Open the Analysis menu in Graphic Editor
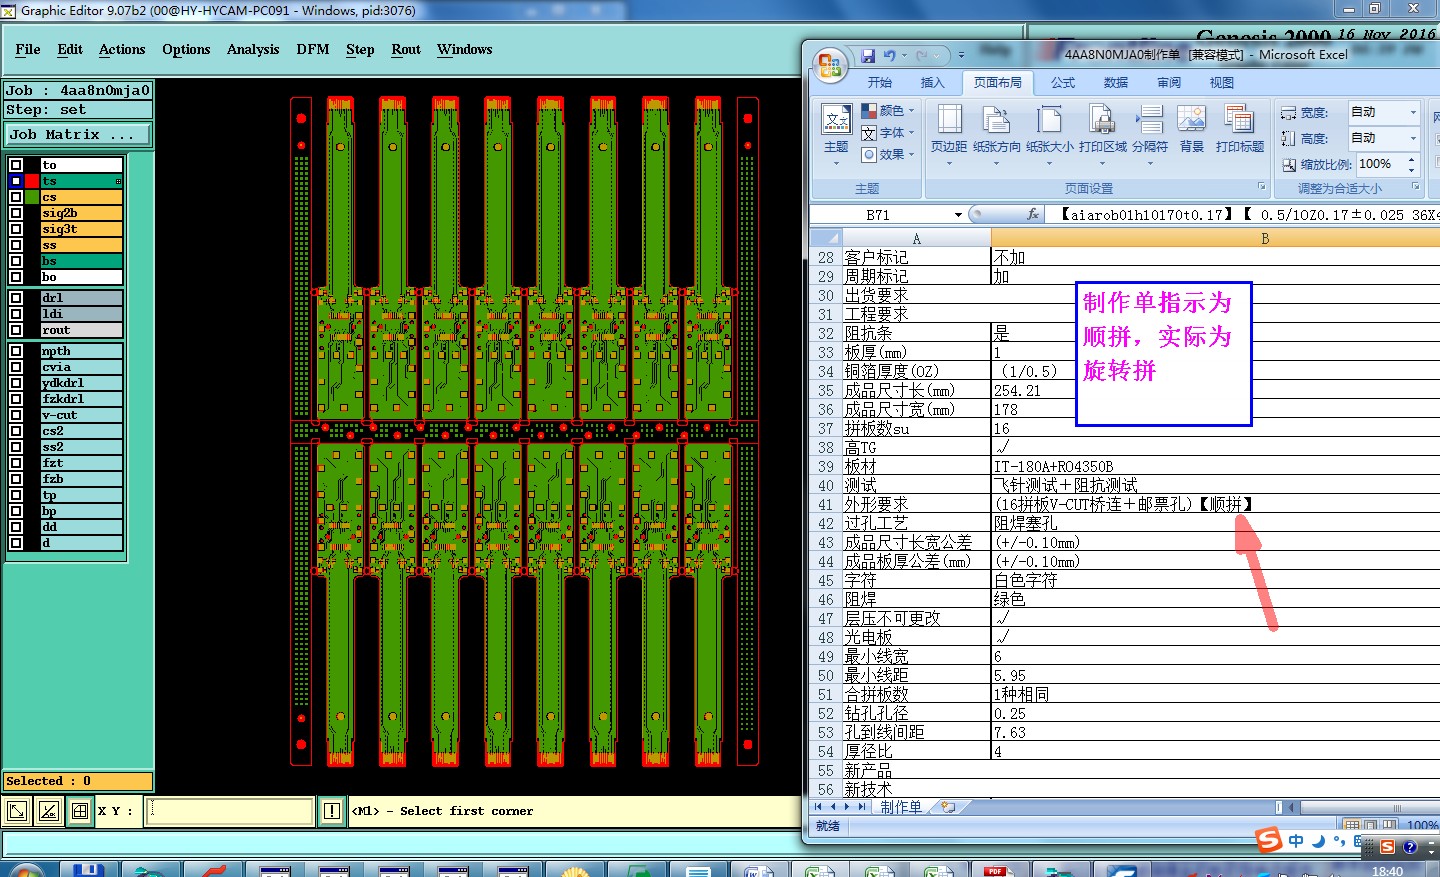The height and width of the screenshot is (877, 1440). 253,49
